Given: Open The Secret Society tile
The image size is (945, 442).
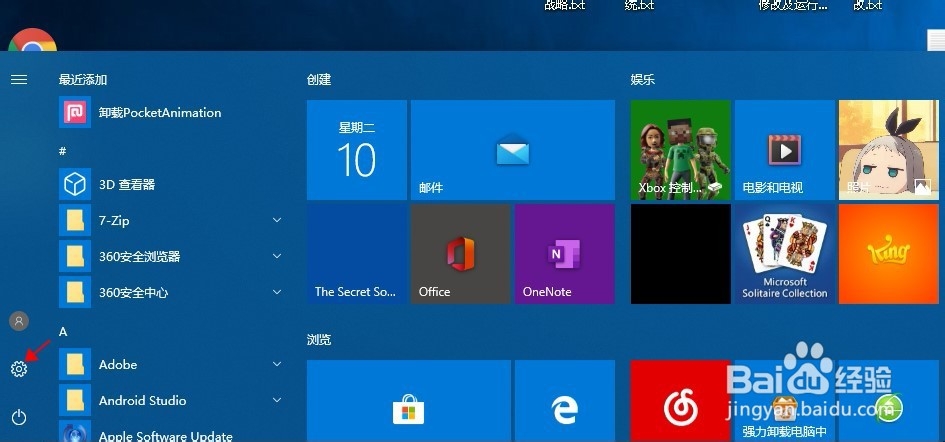Looking at the screenshot, I should [357, 254].
